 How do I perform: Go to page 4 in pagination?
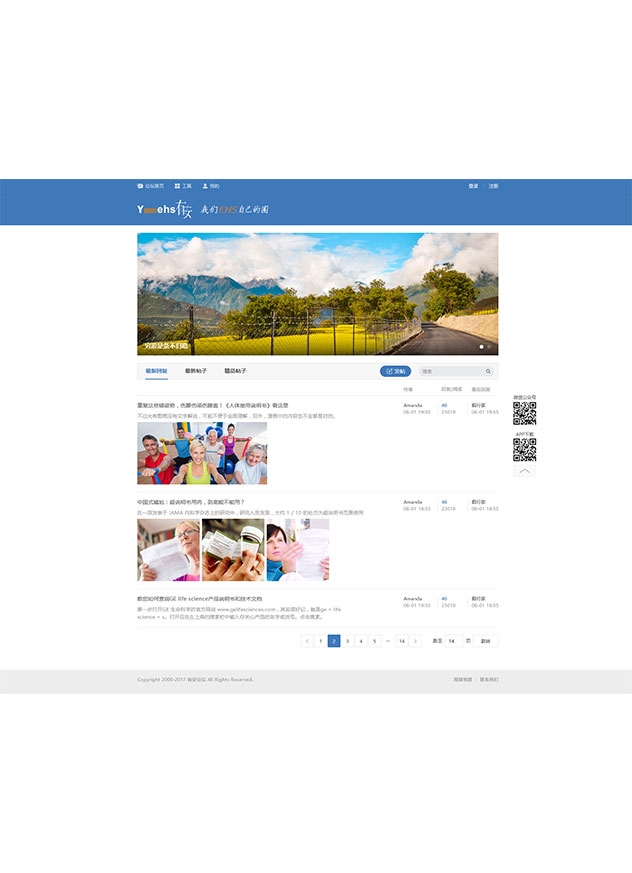tap(361, 641)
